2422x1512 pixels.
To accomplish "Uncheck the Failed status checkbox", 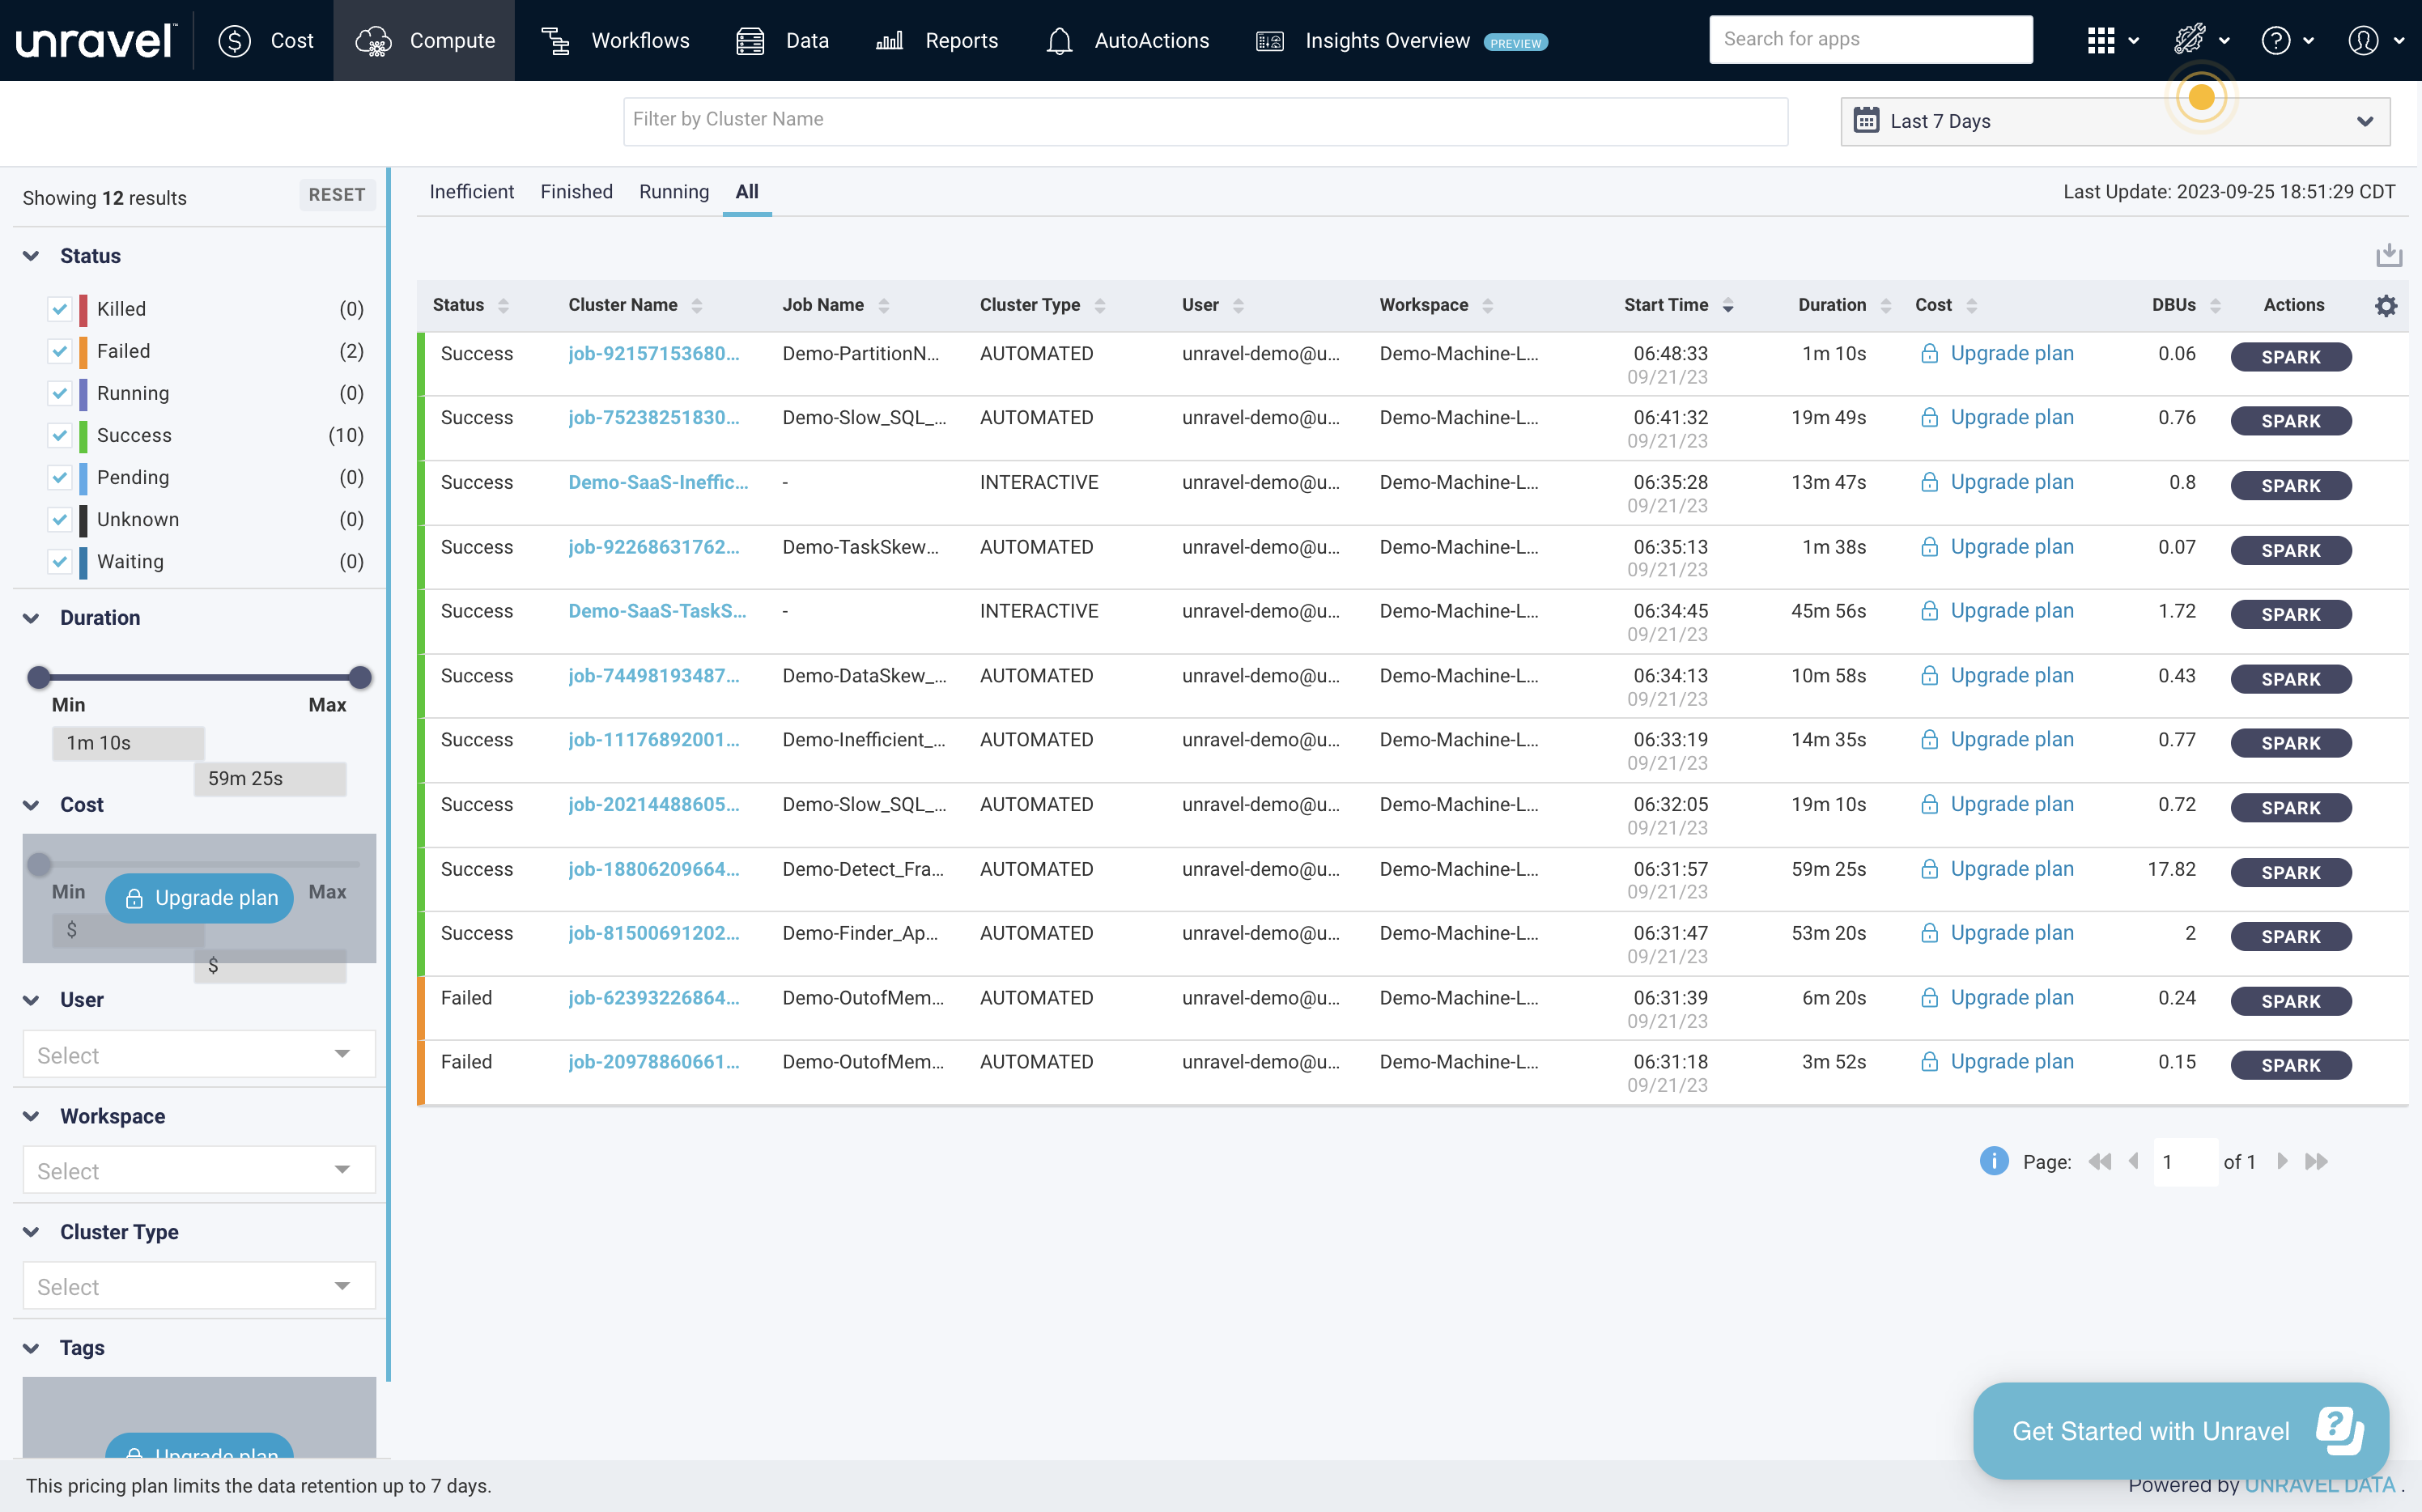I will pos(60,351).
